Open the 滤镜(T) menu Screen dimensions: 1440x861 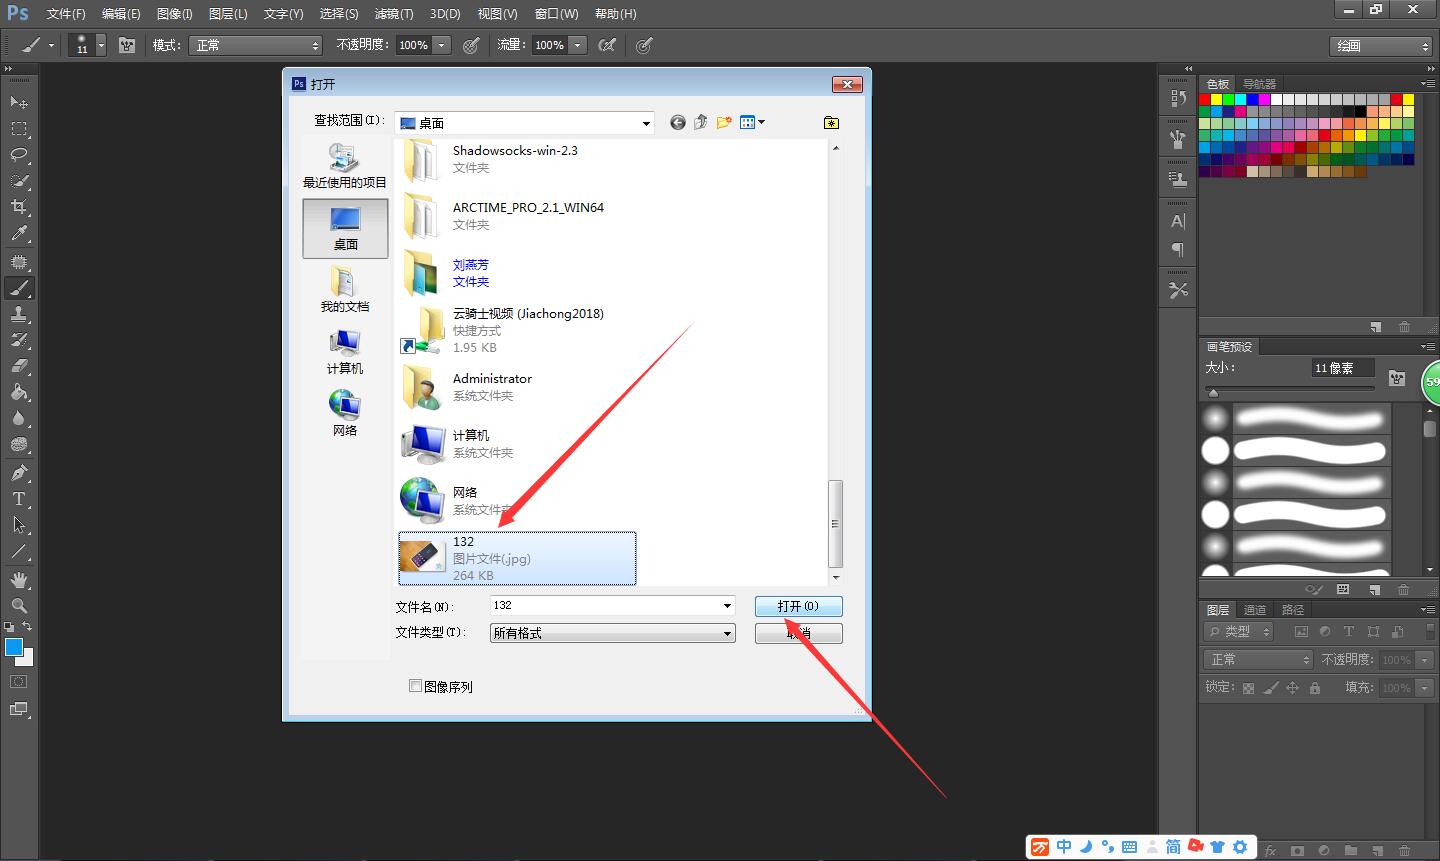coord(393,14)
